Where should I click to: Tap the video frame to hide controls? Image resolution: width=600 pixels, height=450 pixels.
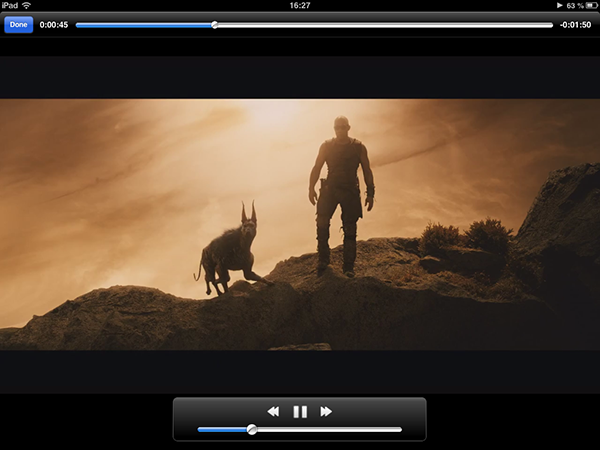coord(300,225)
